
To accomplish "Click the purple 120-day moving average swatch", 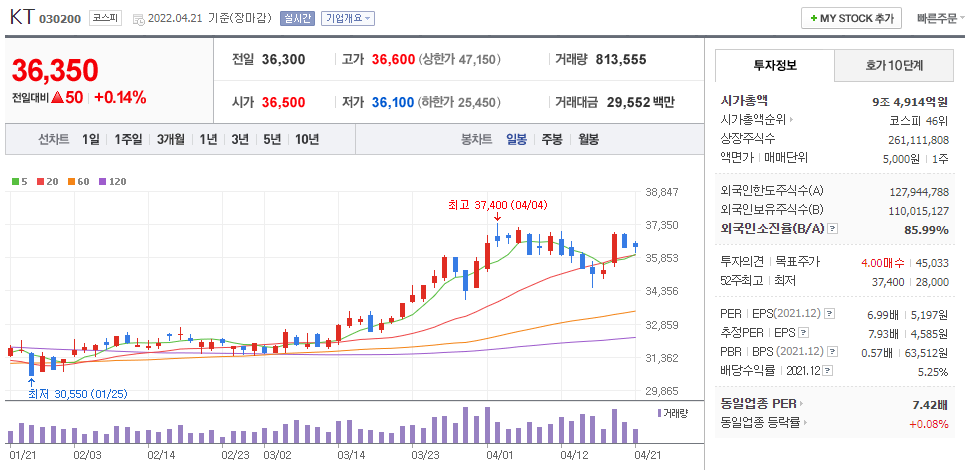I will click(103, 181).
